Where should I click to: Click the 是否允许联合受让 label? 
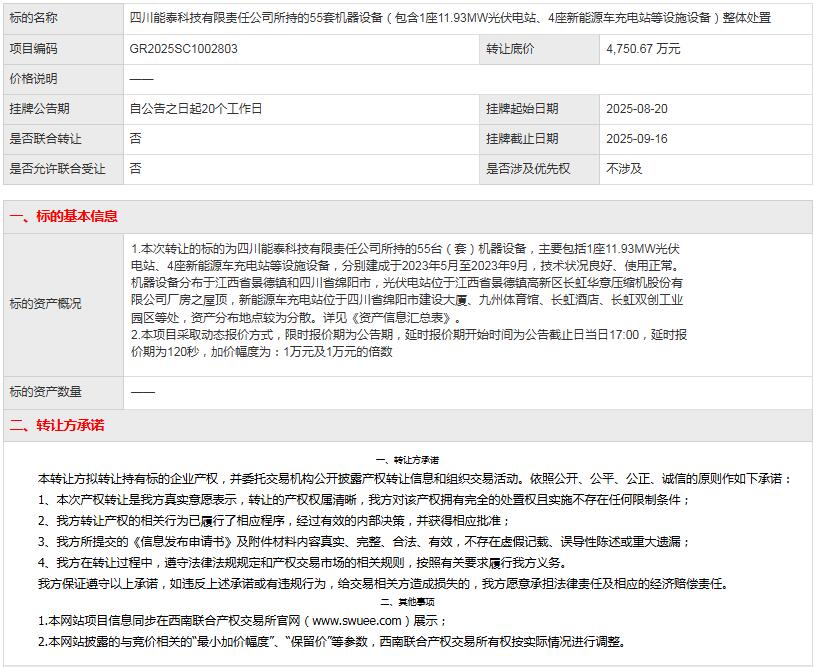pos(57,169)
